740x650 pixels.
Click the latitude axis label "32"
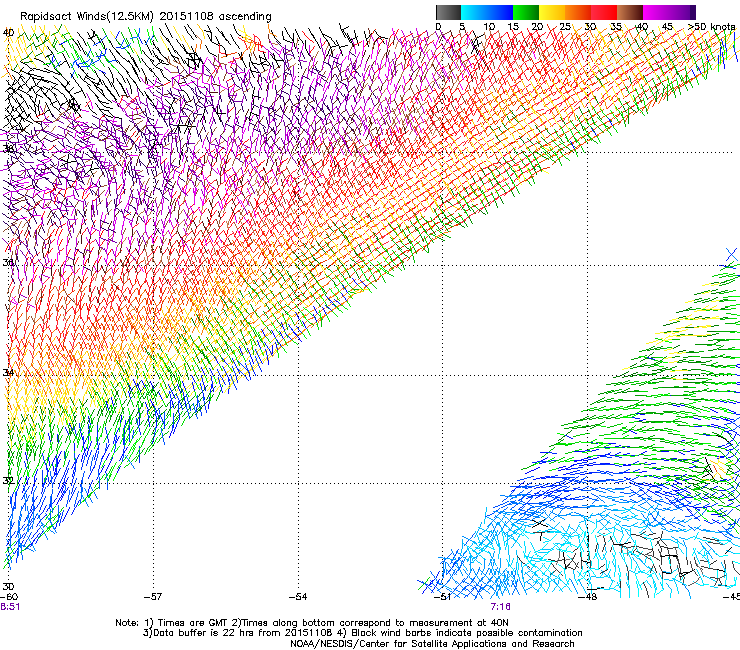[8, 481]
